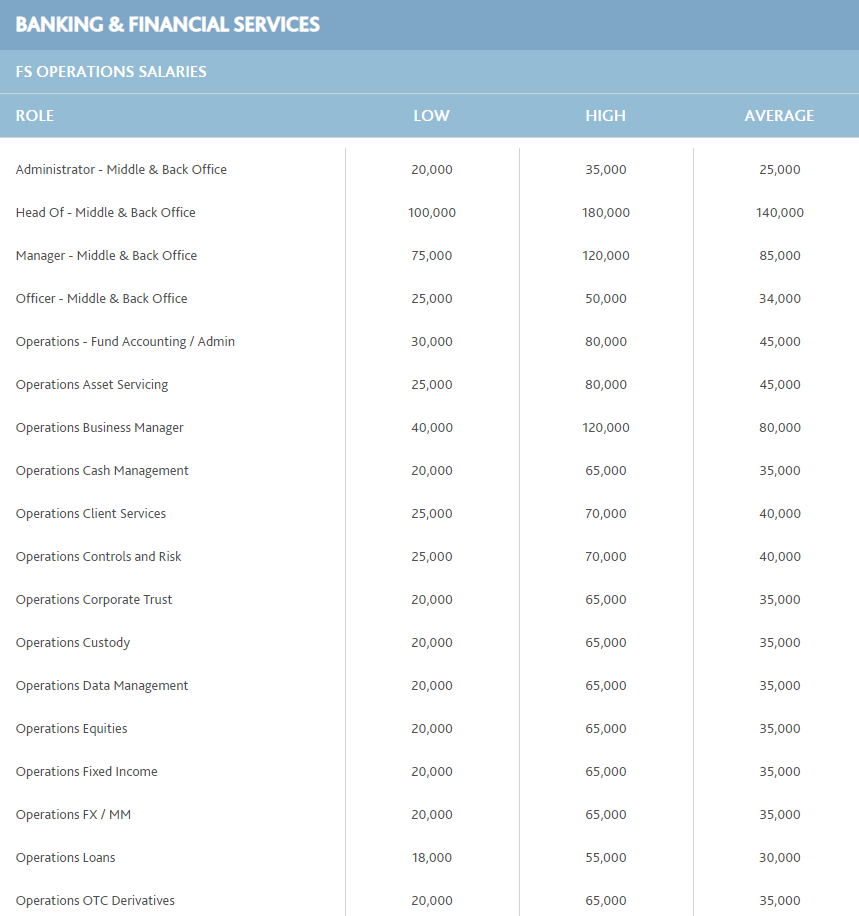Click Officer high salary 50,000
Screen dimensions: 859x916
coord(605,299)
